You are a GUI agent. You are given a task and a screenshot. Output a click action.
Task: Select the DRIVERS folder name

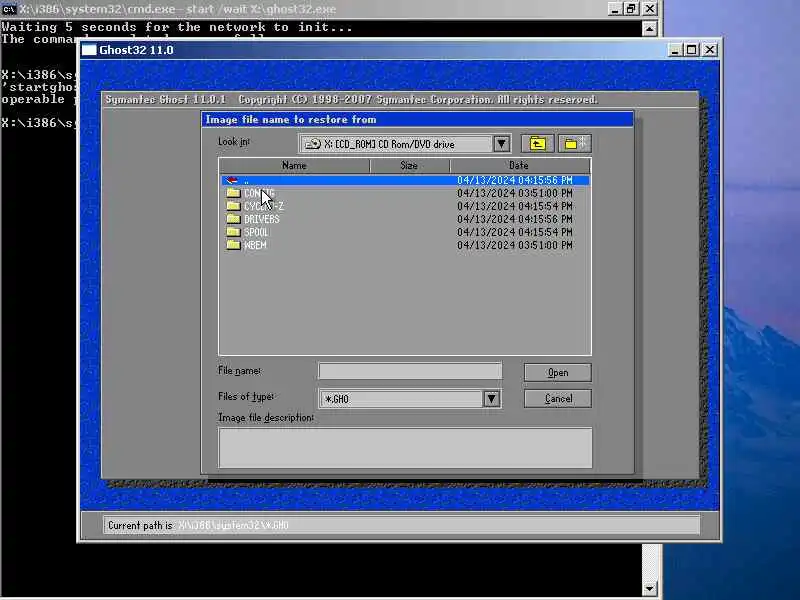pos(262,219)
